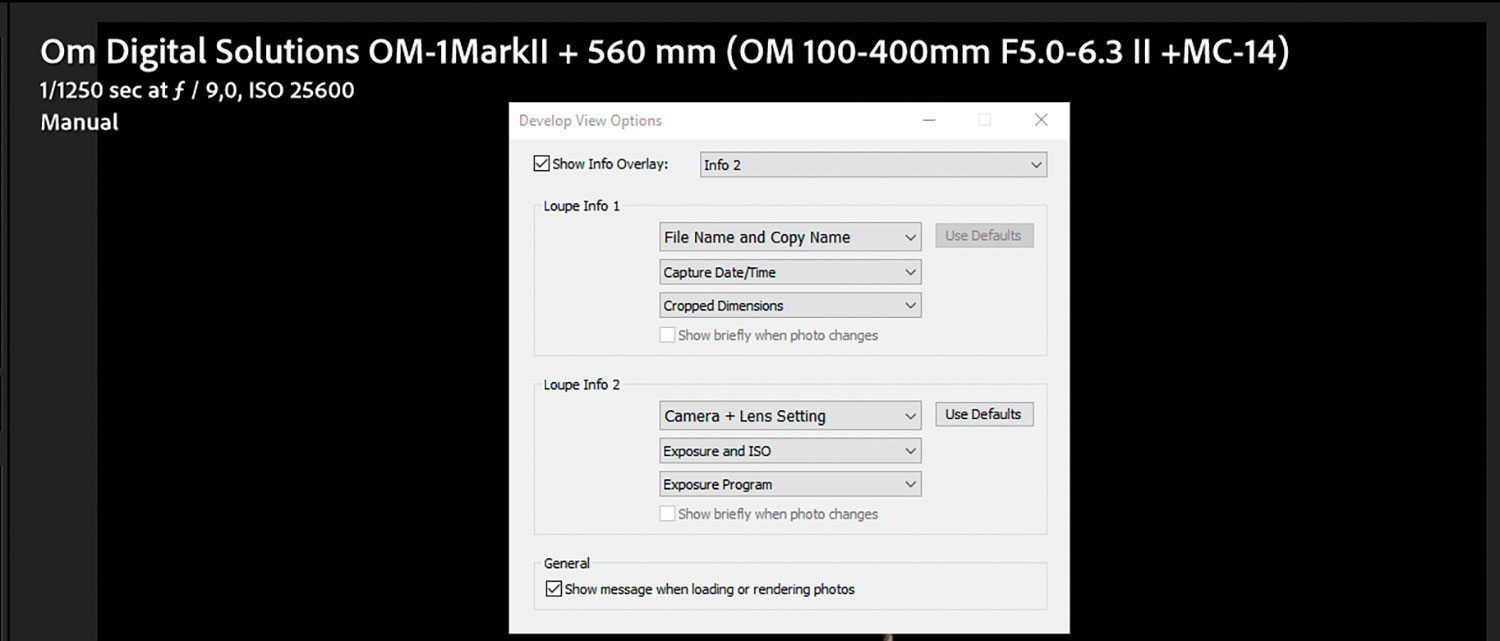Click the disabled maximize icon of the dialog
Viewport: 1500px width, 641px height.
tap(985, 120)
